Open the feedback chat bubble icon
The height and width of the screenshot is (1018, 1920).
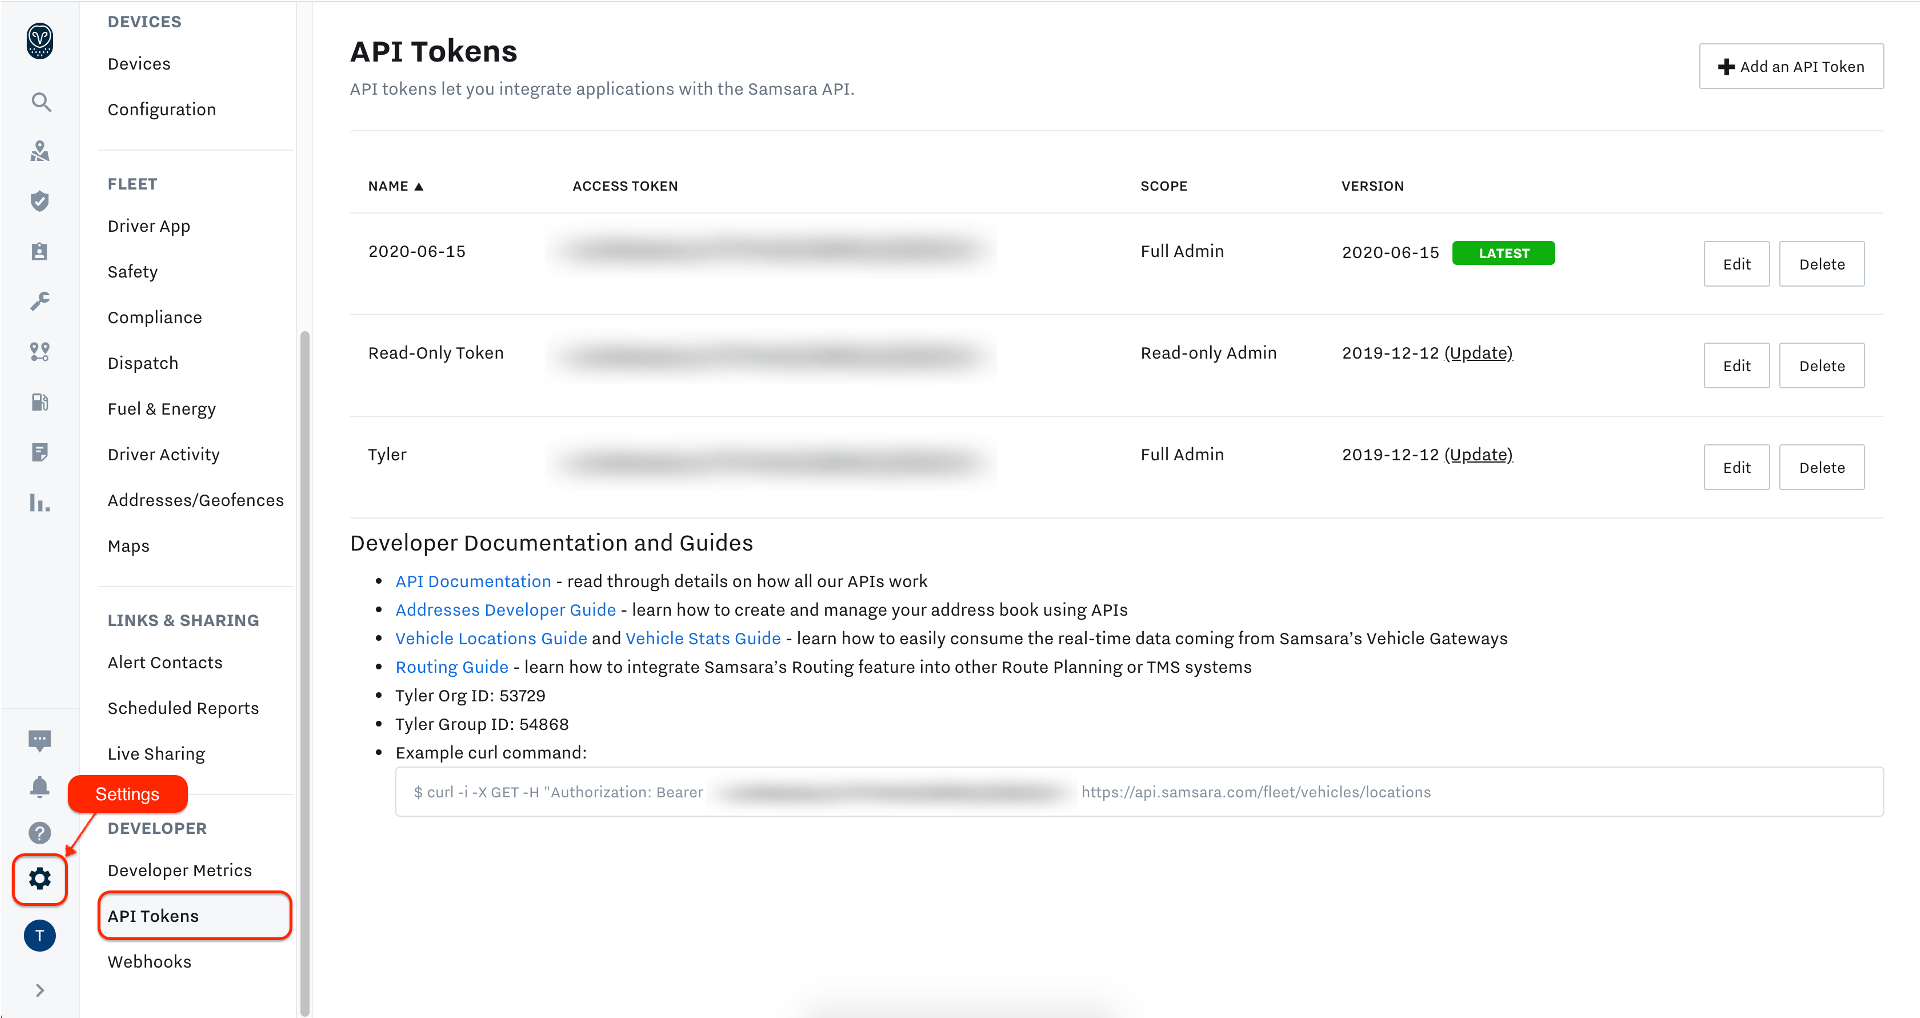(x=40, y=741)
